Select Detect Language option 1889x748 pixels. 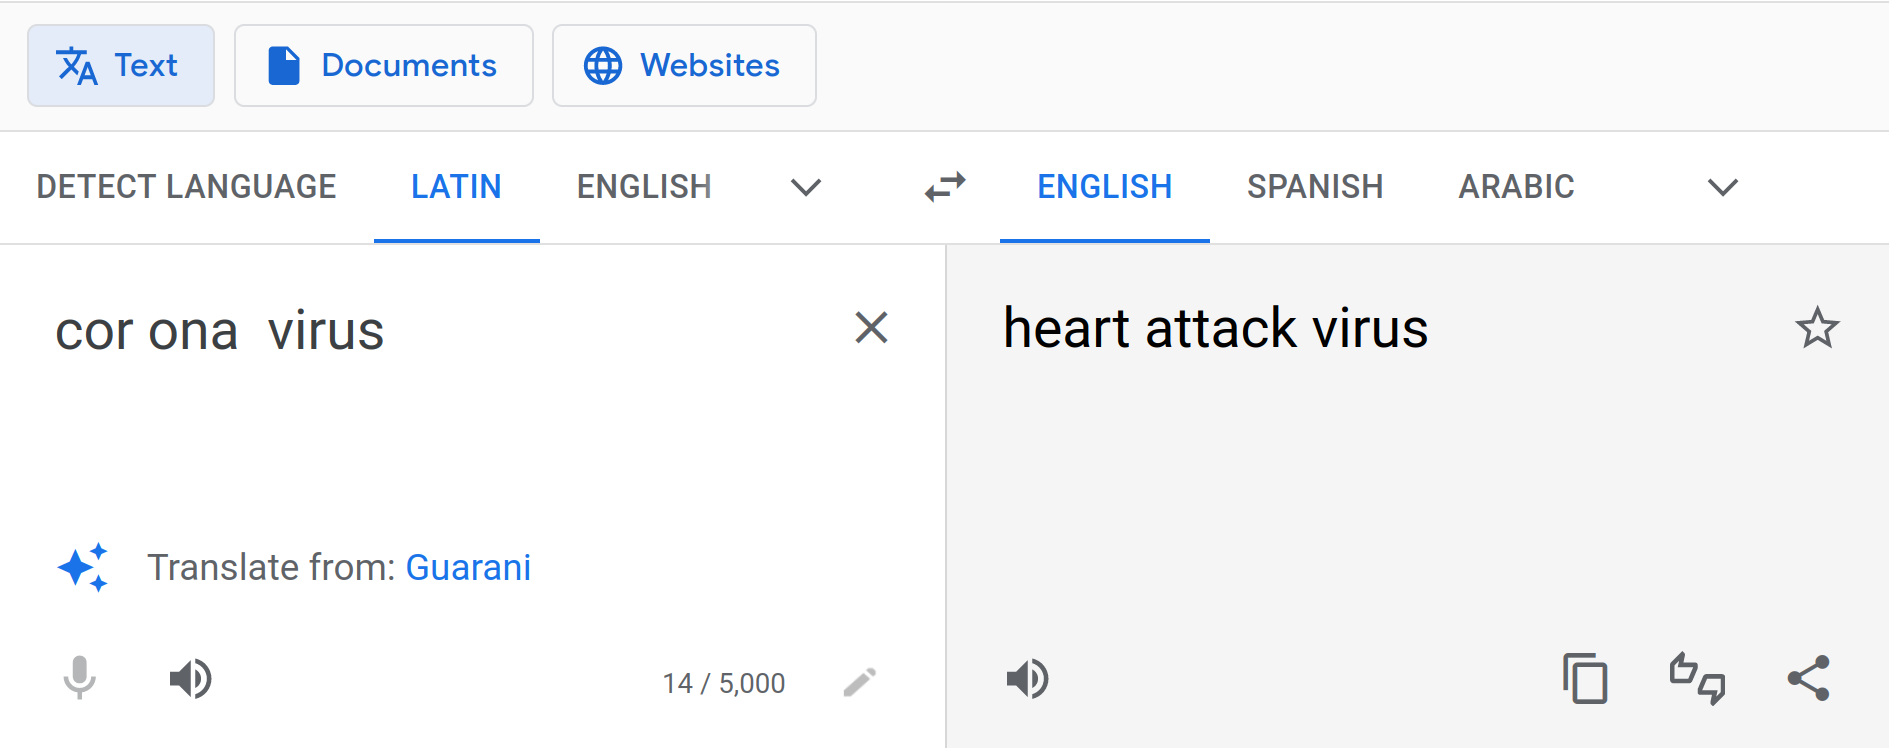tap(186, 187)
